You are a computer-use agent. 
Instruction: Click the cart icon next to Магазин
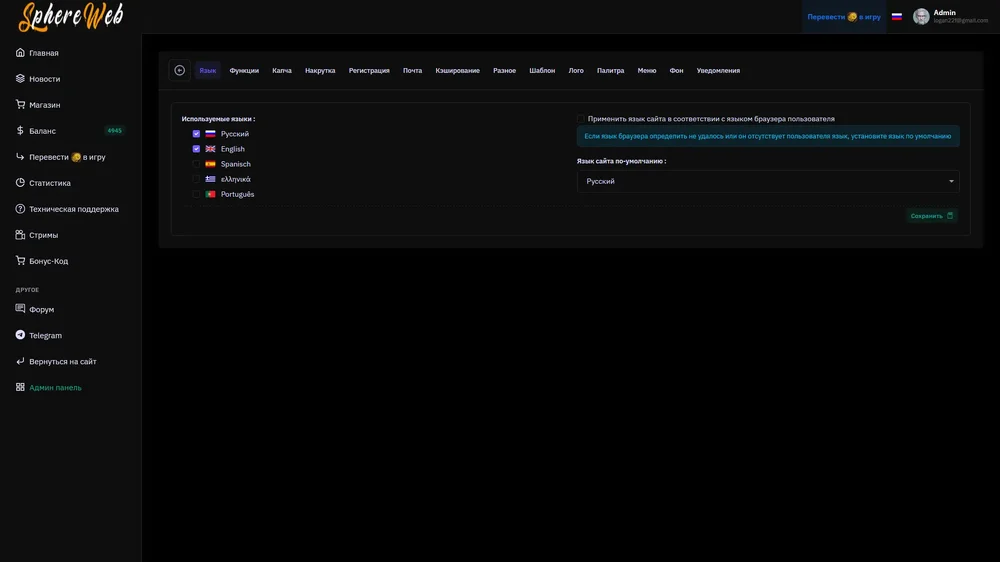(20, 105)
